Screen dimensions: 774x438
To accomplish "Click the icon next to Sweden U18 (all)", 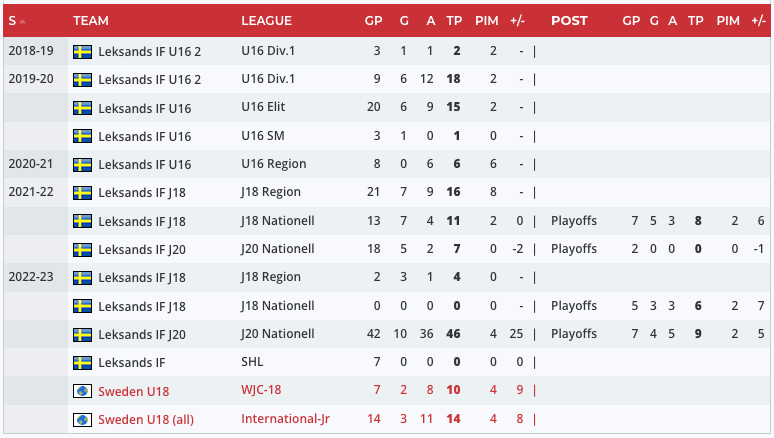I will pos(82,418).
